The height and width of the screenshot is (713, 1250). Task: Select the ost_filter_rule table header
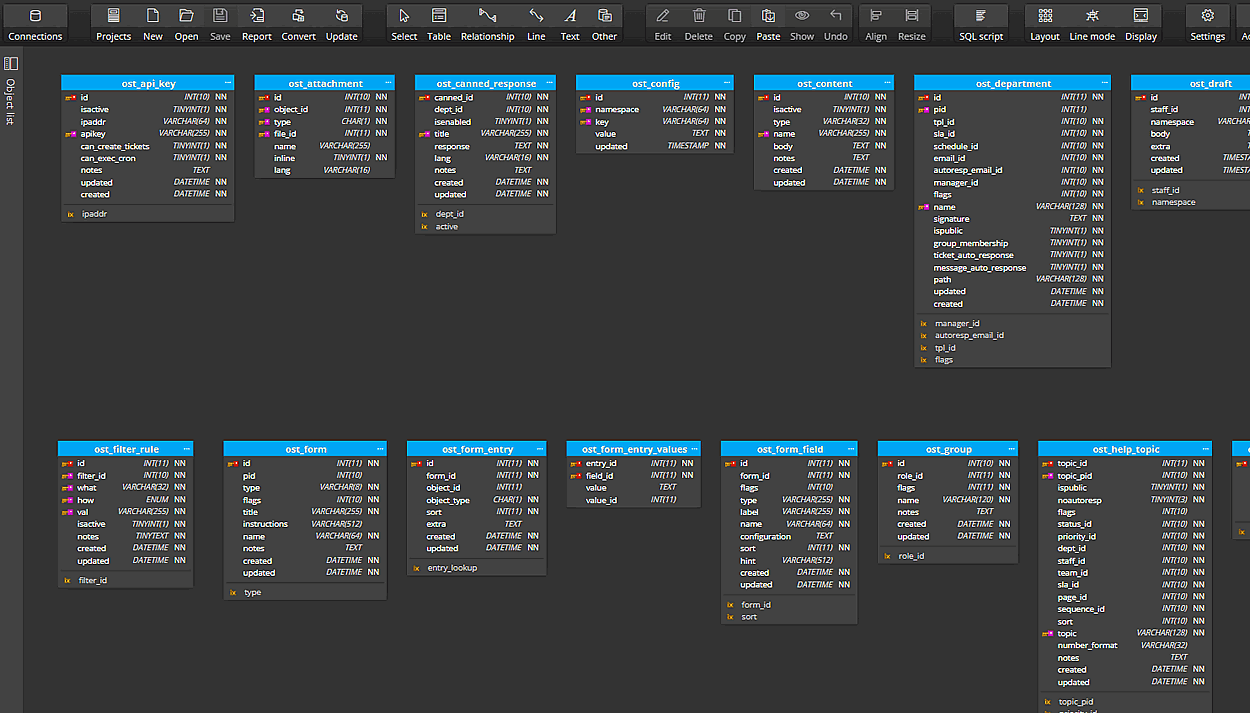(126, 449)
